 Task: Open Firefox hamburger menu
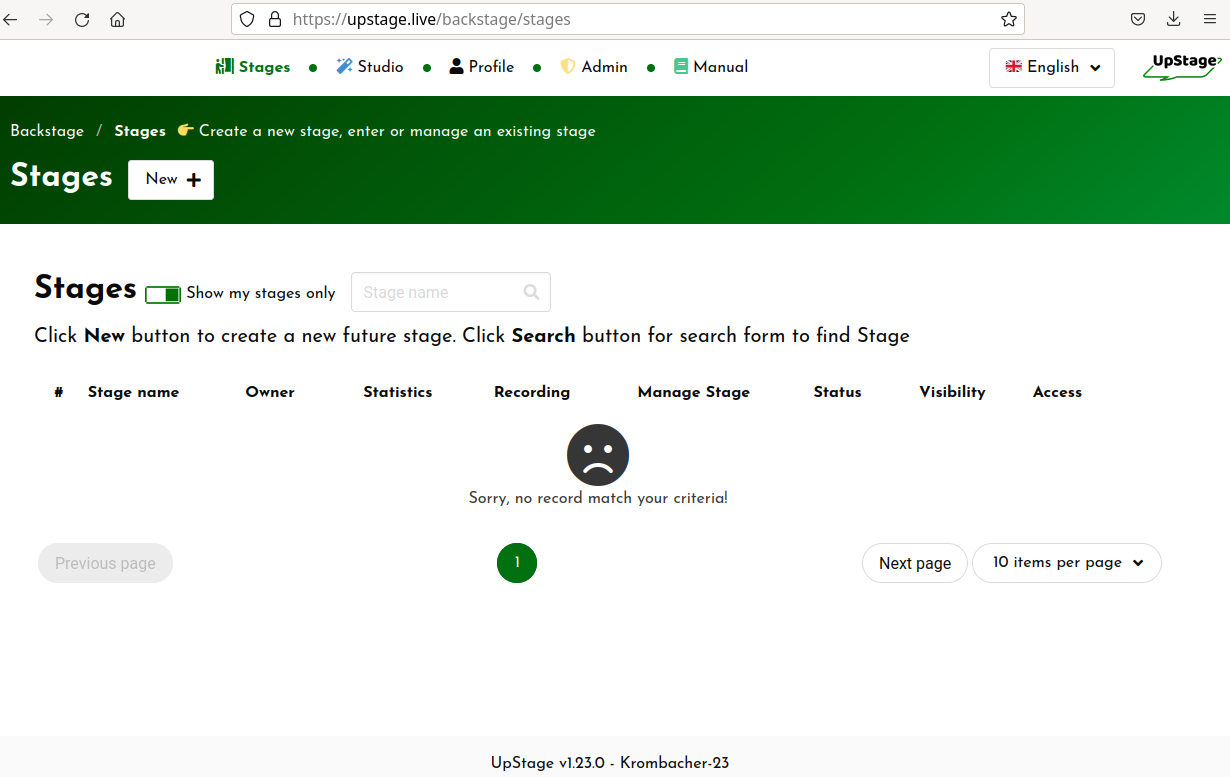pos(1210,19)
